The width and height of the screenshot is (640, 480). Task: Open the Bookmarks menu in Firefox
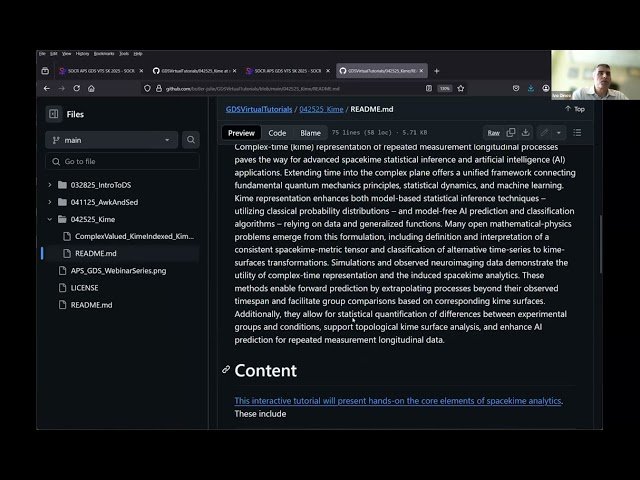[x=103, y=53]
